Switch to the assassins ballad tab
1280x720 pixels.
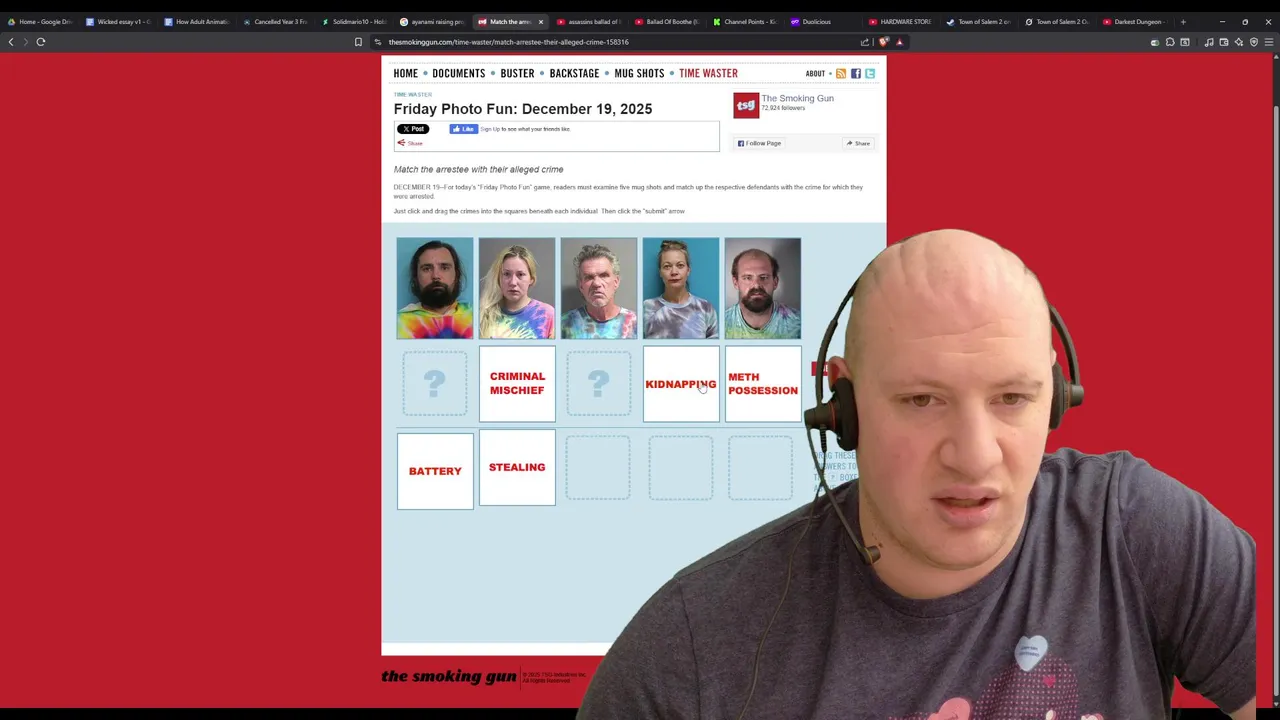[589, 21]
